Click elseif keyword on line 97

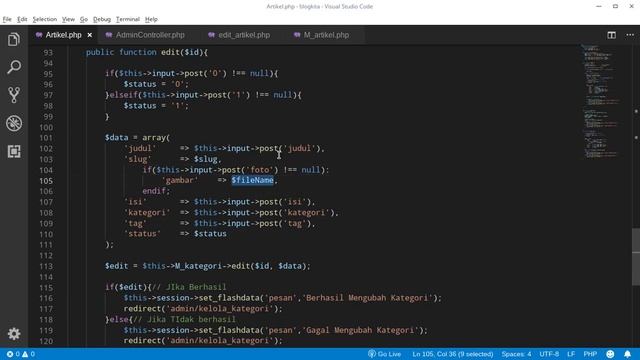124,95
